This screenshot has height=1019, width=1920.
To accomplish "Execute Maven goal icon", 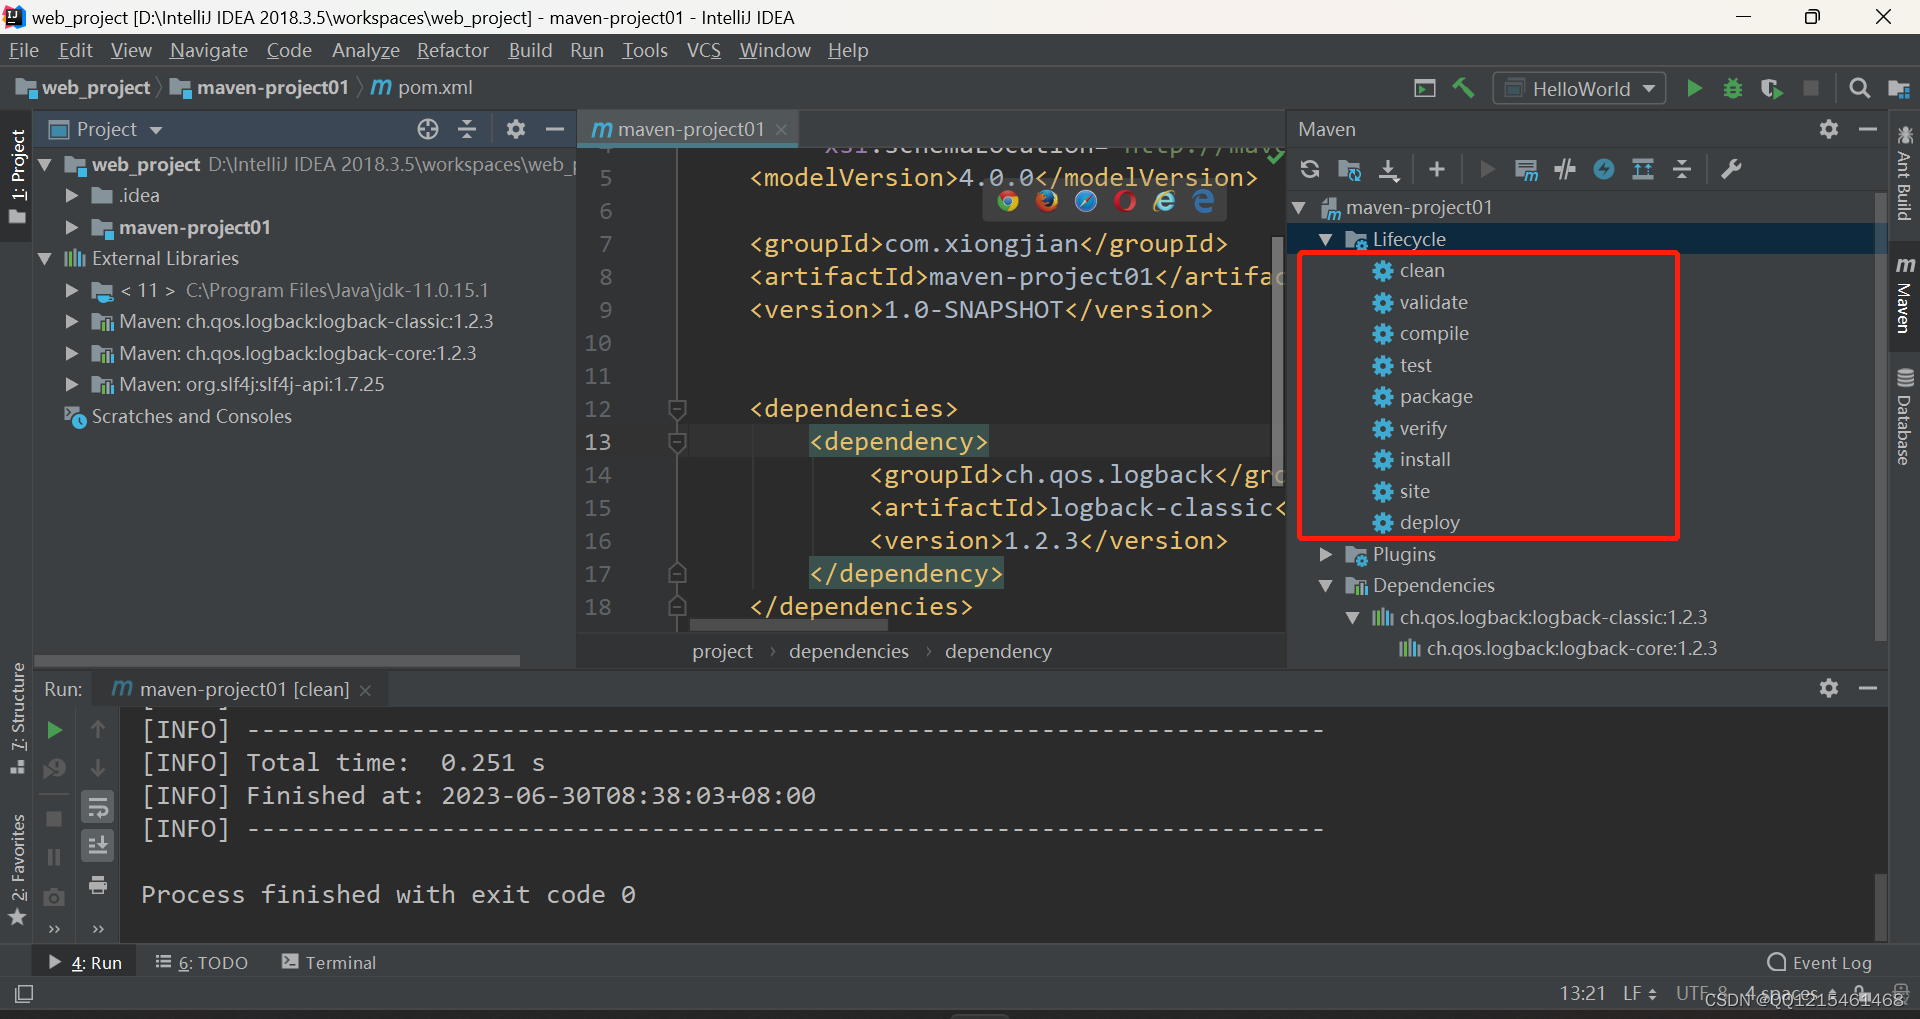I will (x=1526, y=170).
